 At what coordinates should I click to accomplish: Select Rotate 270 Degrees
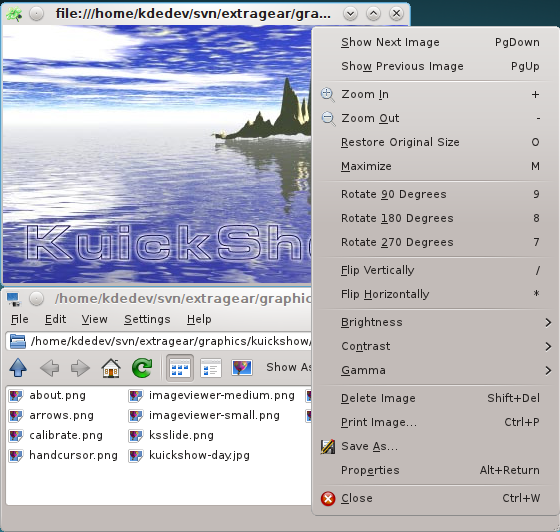point(436,242)
